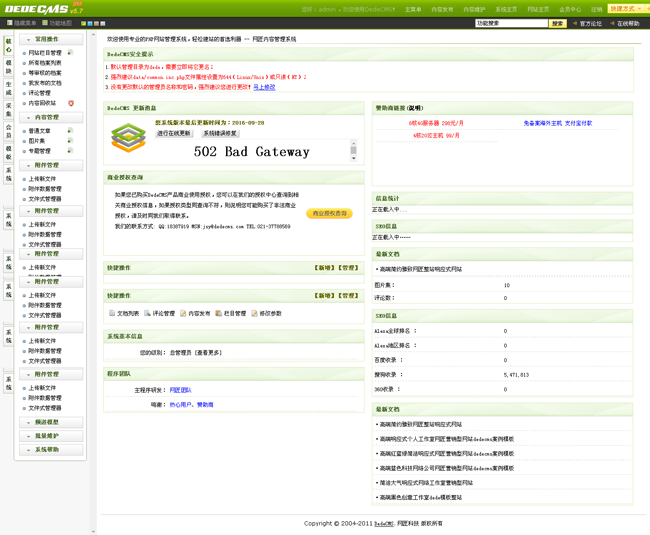The image size is (650, 535).
Task: Click the 进行在线更新 button
Action: click(173, 133)
